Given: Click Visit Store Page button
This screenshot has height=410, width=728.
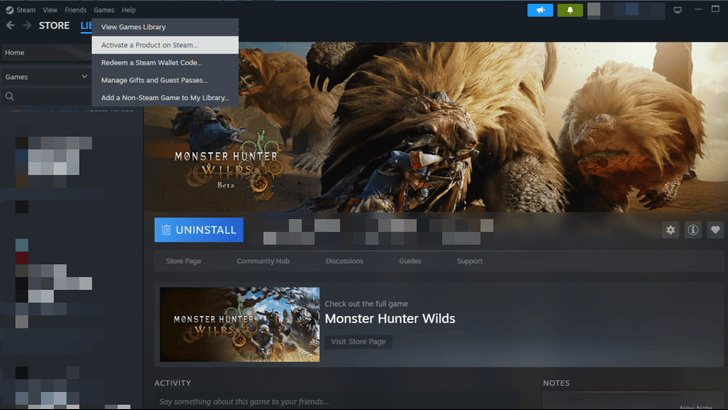Looking at the screenshot, I should pos(358,342).
